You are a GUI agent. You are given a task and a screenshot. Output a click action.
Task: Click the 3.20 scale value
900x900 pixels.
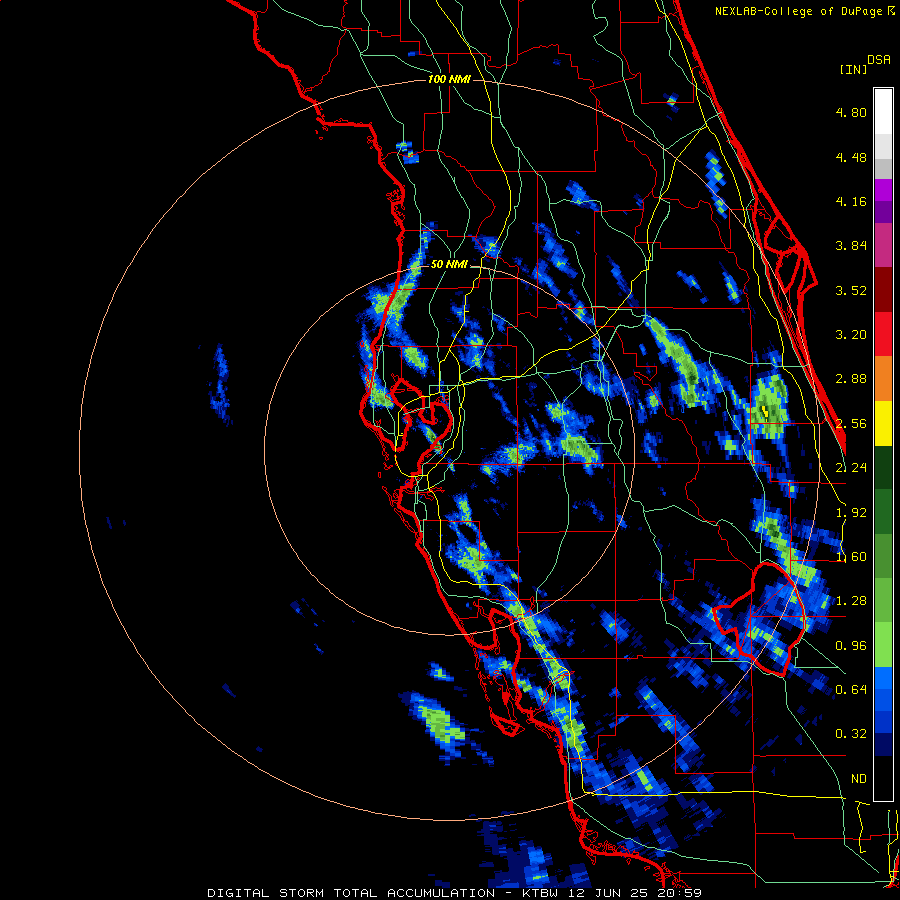[x=851, y=335]
